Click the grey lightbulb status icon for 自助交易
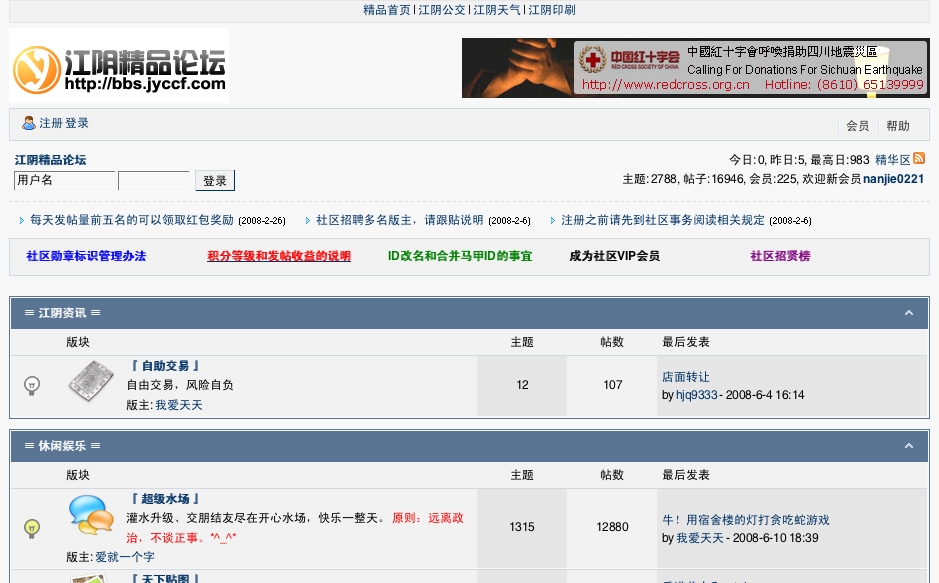The height and width of the screenshot is (583, 939). click(x=32, y=385)
